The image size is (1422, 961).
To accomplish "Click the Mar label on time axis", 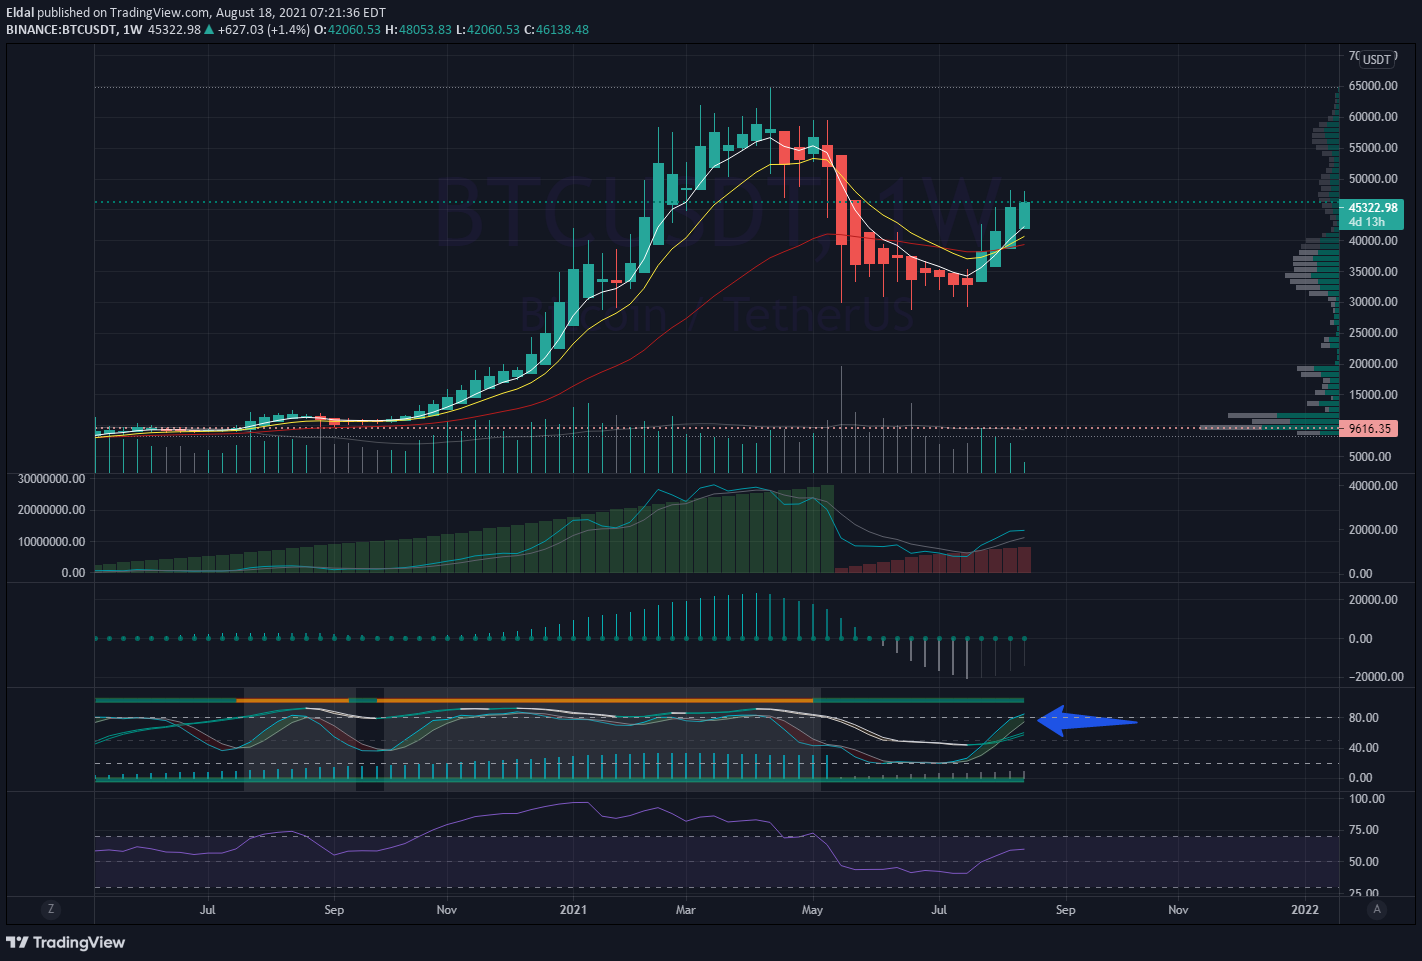I will [686, 910].
